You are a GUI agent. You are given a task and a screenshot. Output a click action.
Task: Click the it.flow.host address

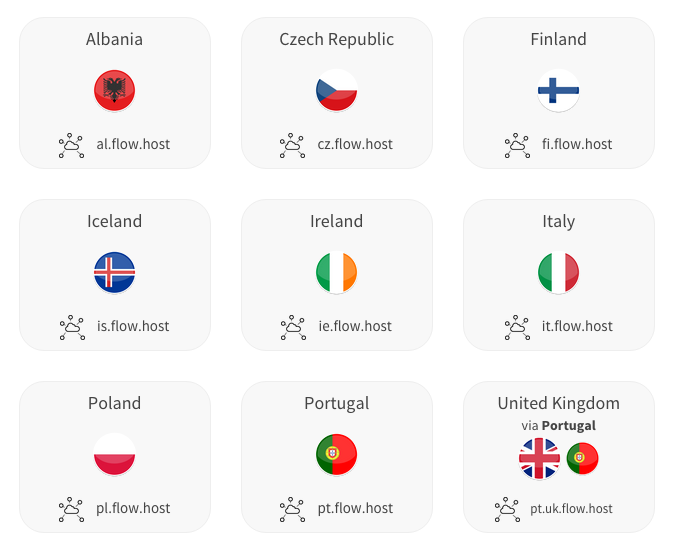577,326
